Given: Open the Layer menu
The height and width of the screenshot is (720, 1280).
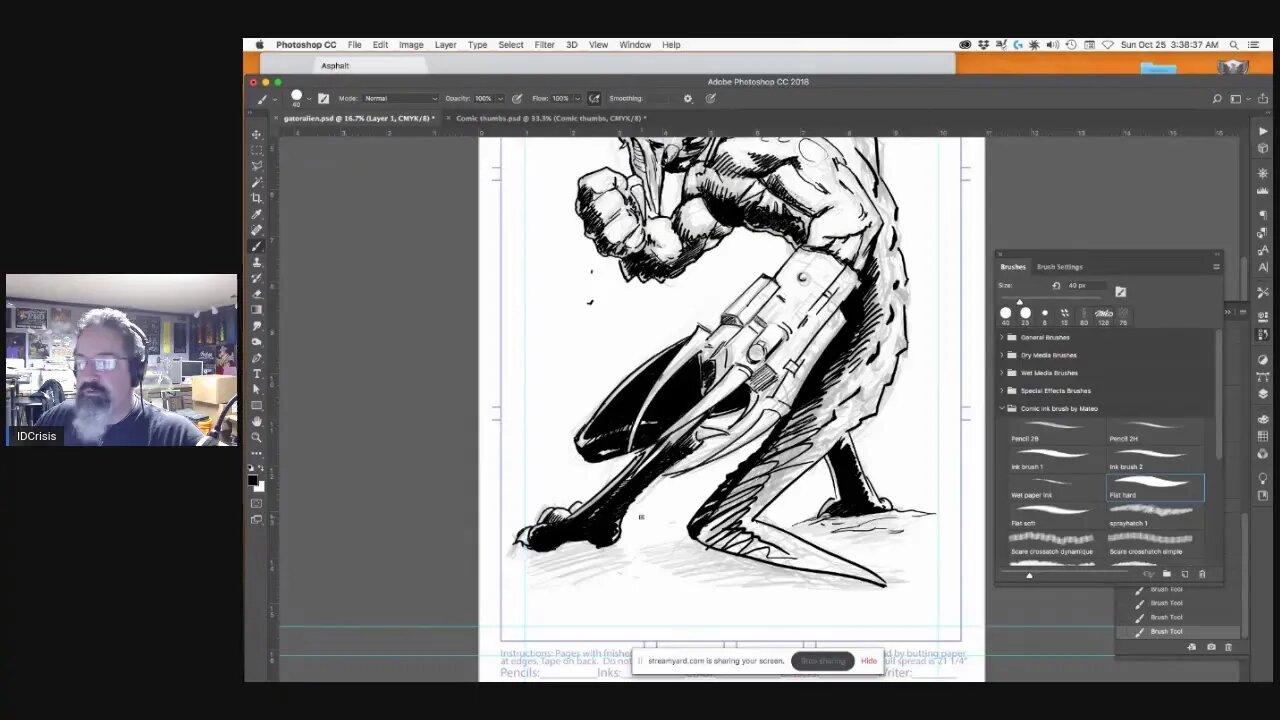Looking at the screenshot, I should pyautogui.click(x=445, y=45).
